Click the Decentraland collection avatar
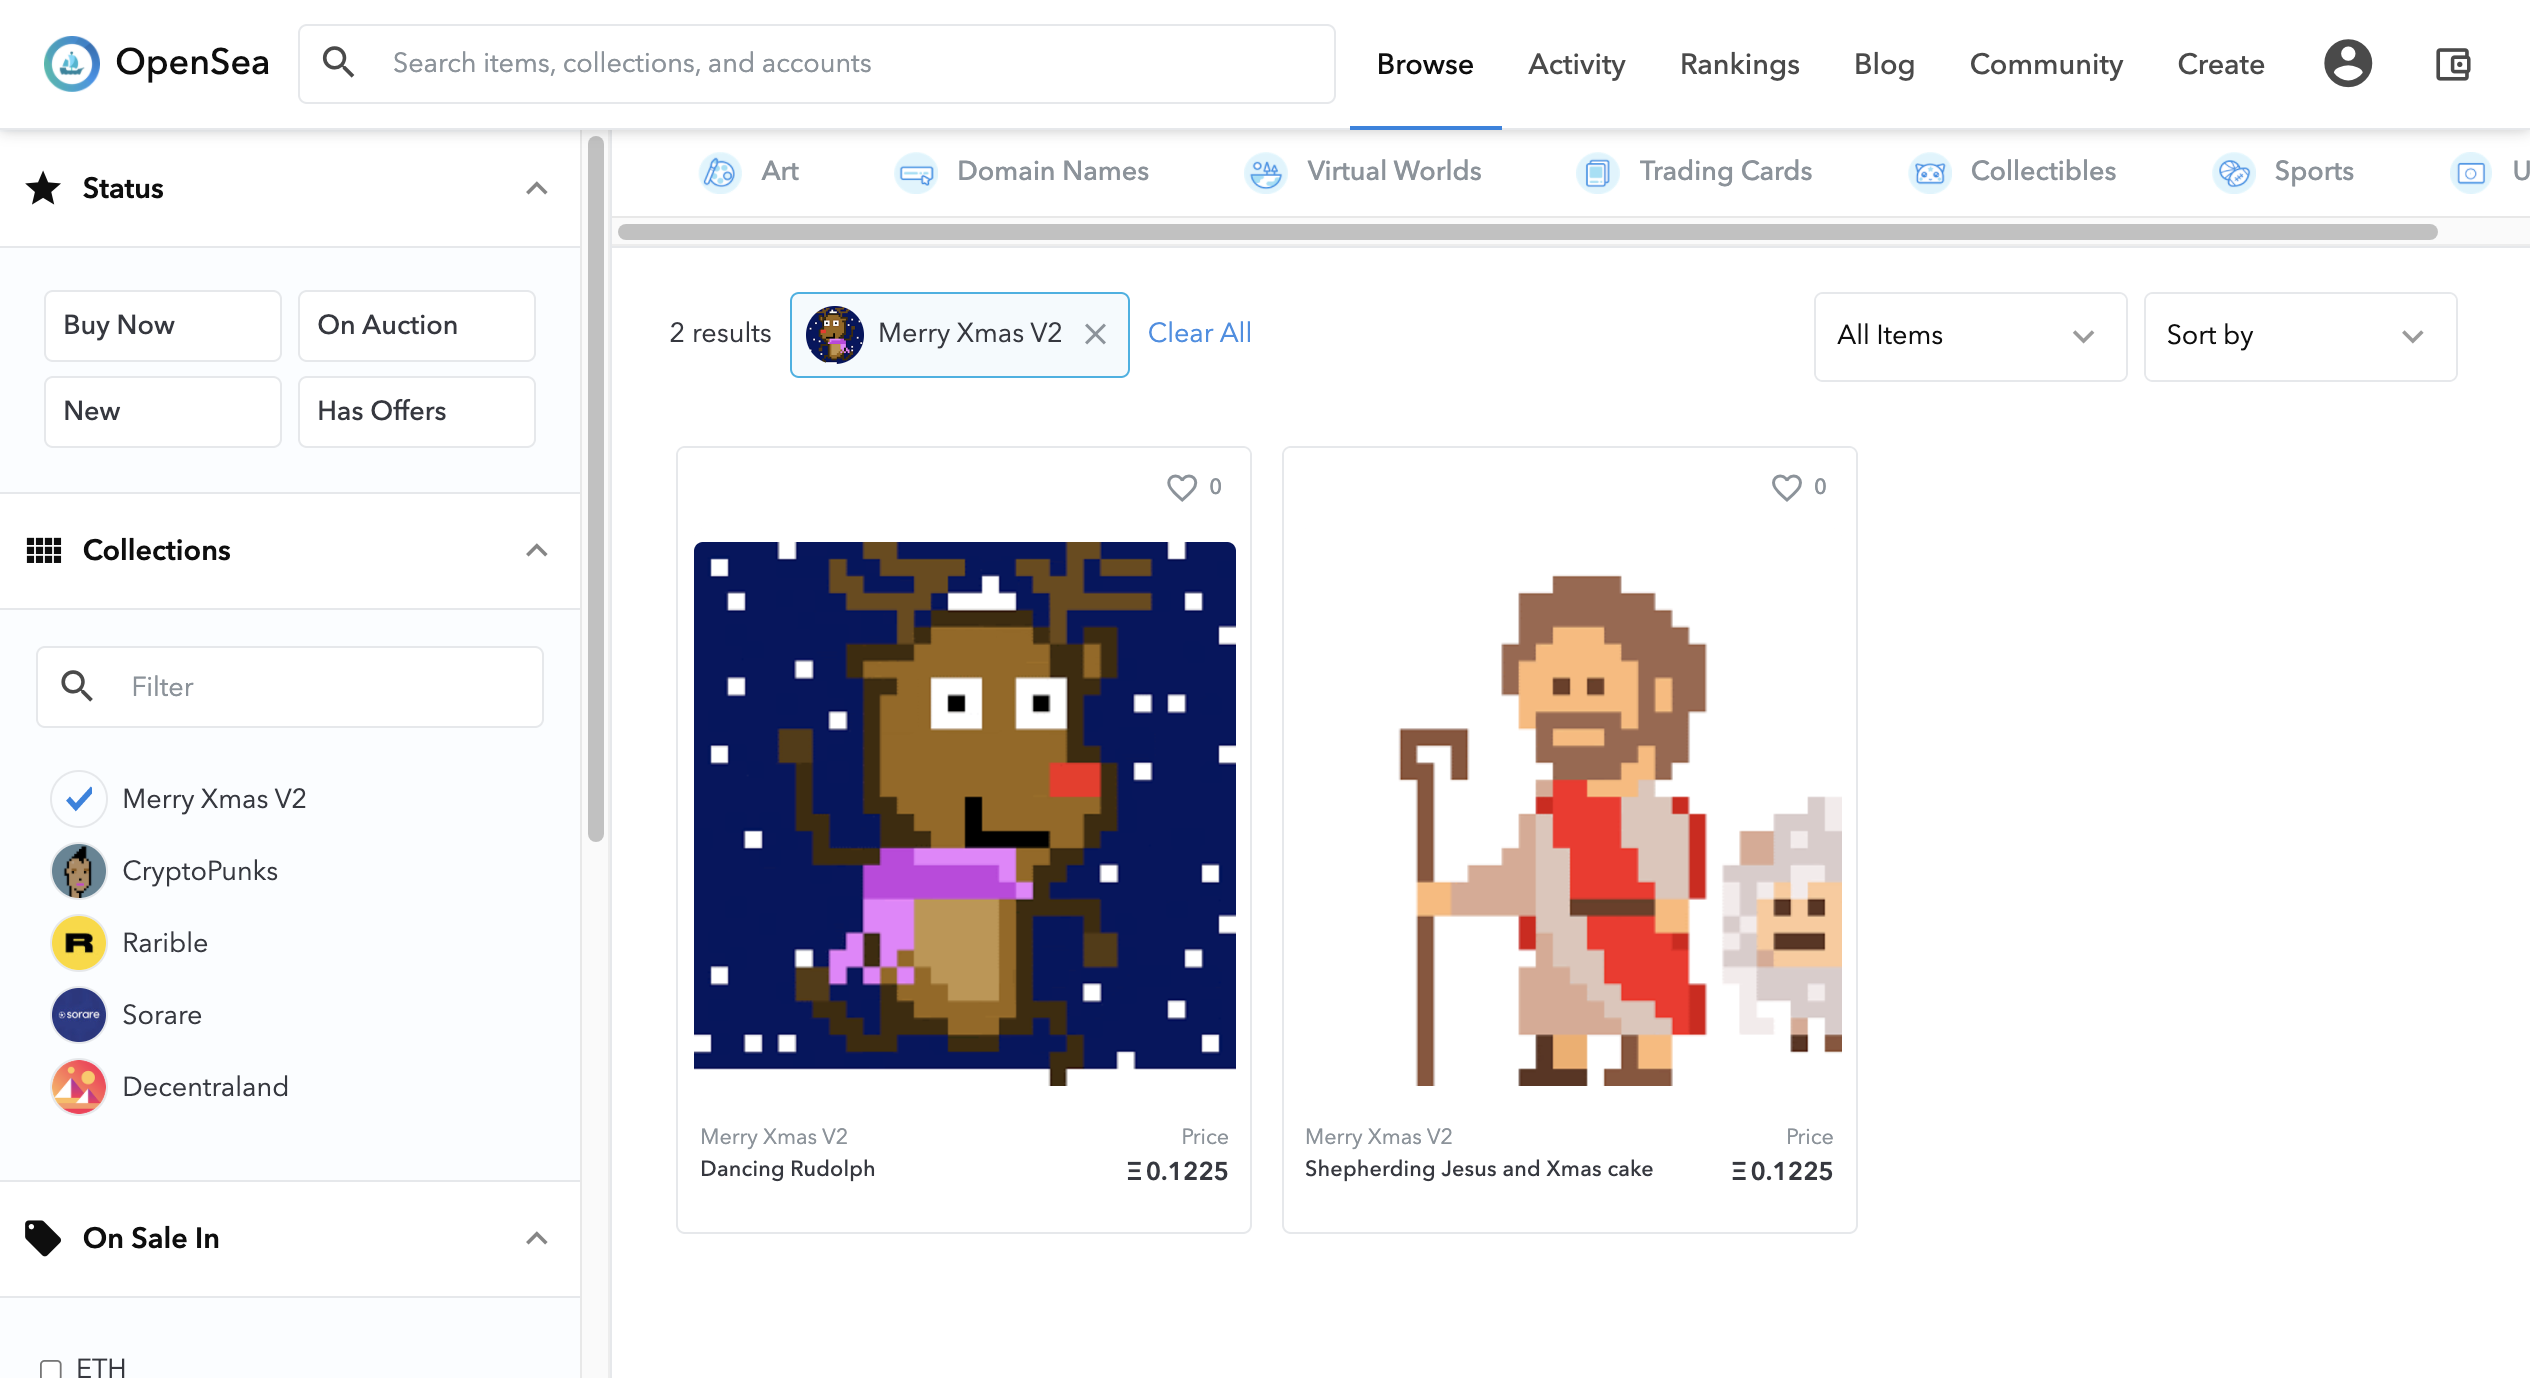 coord(79,1087)
